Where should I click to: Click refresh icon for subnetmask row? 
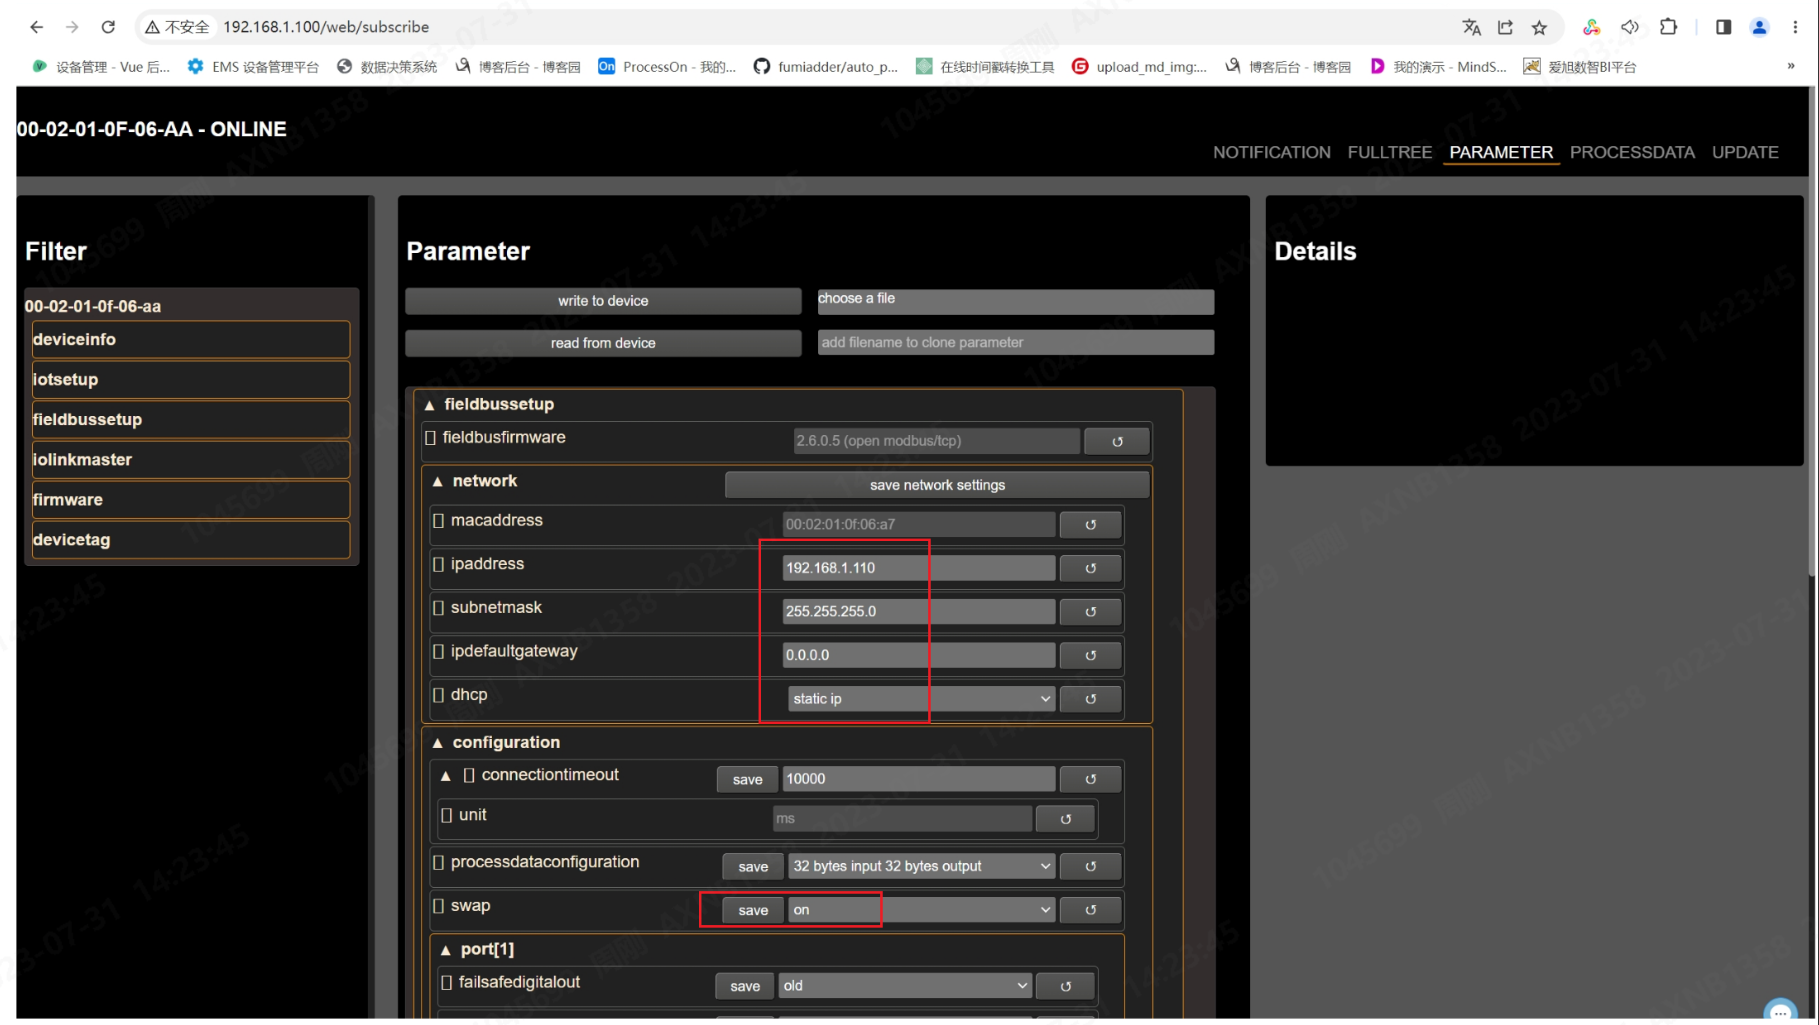click(x=1090, y=611)
